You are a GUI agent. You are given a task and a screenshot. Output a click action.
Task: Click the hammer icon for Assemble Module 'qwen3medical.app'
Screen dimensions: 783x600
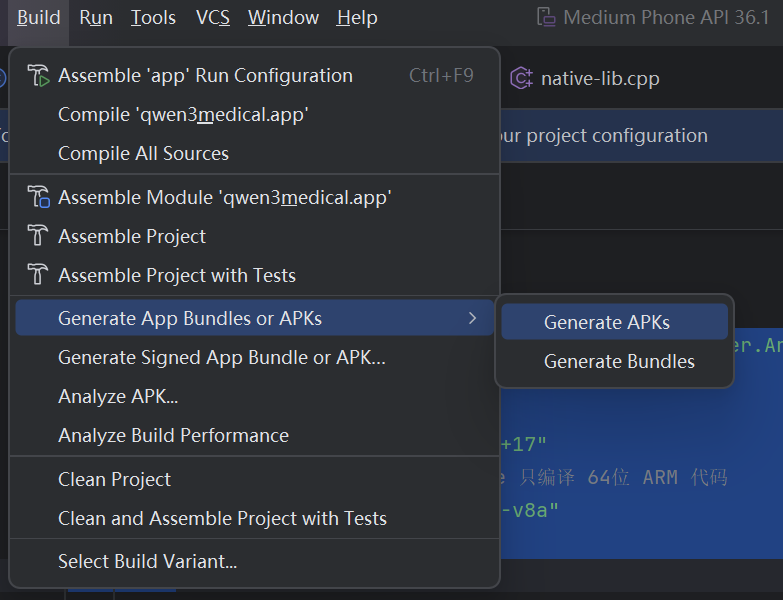pyautogui.click(x=38, y=197)
